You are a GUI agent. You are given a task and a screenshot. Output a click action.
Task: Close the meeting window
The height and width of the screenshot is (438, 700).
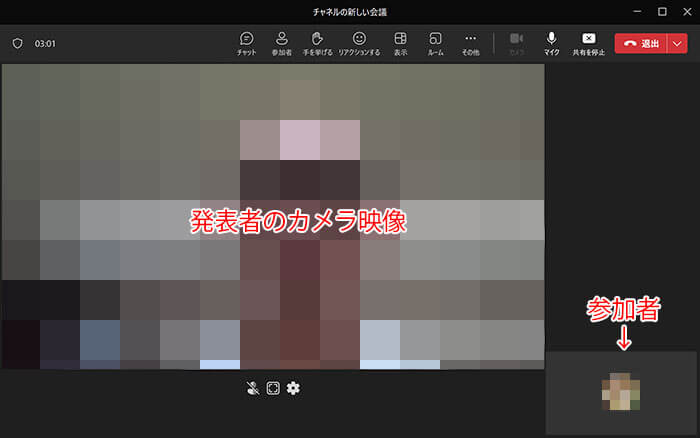pos(687,12)
